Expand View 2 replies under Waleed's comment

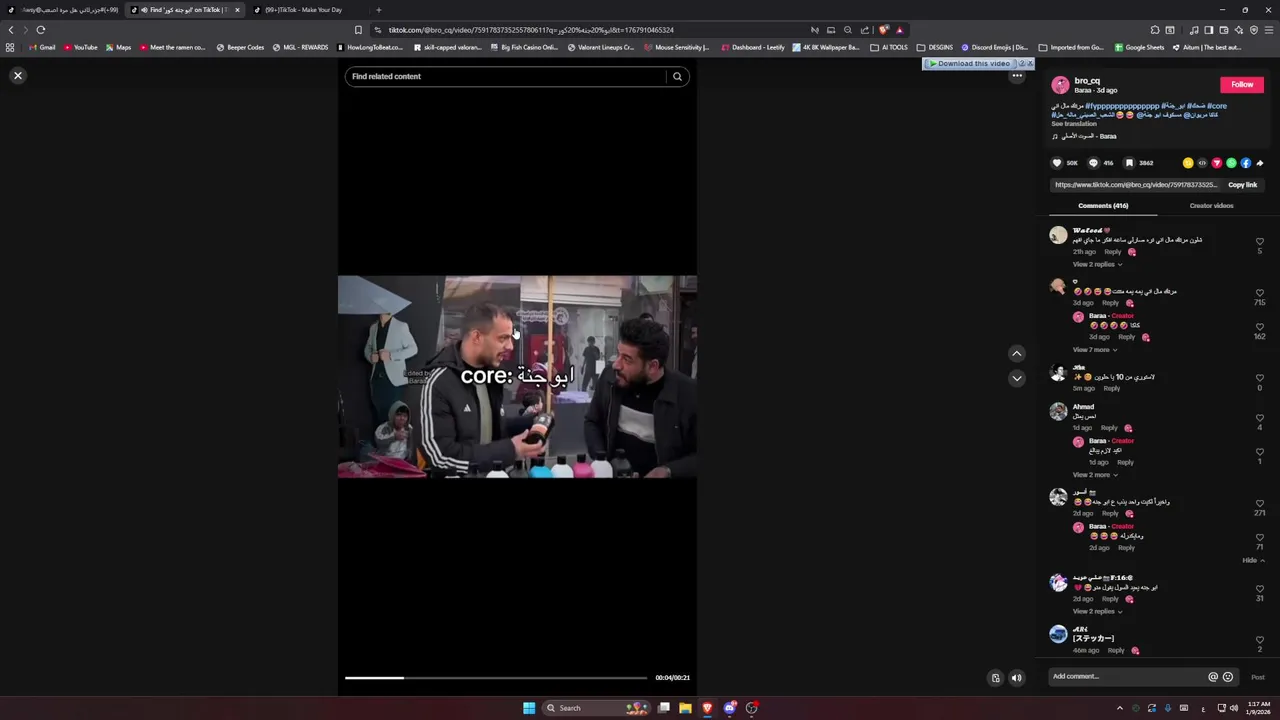click(1097, 264)
